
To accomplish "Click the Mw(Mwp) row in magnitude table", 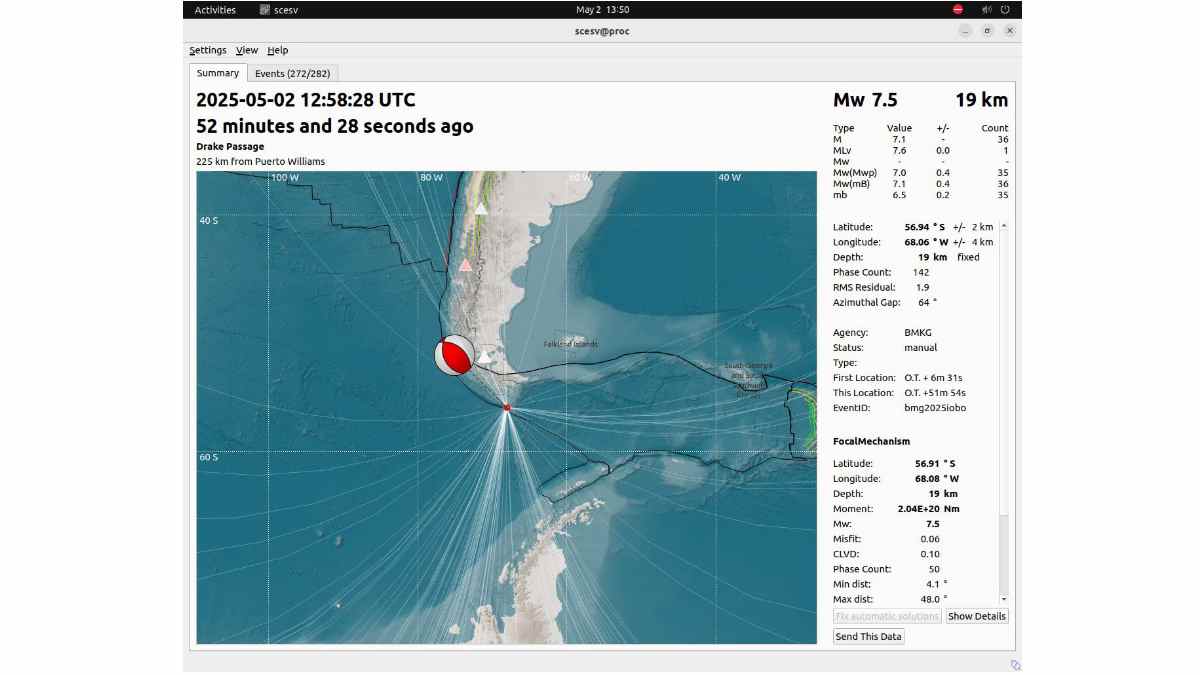I will click(x=921, y=172).
